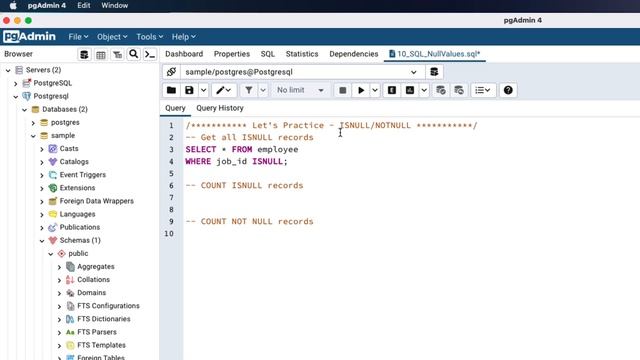Collapse the Servers (2) node
Image resolution: width=640 pixels, height=360 pixels.
click(8, 70)
